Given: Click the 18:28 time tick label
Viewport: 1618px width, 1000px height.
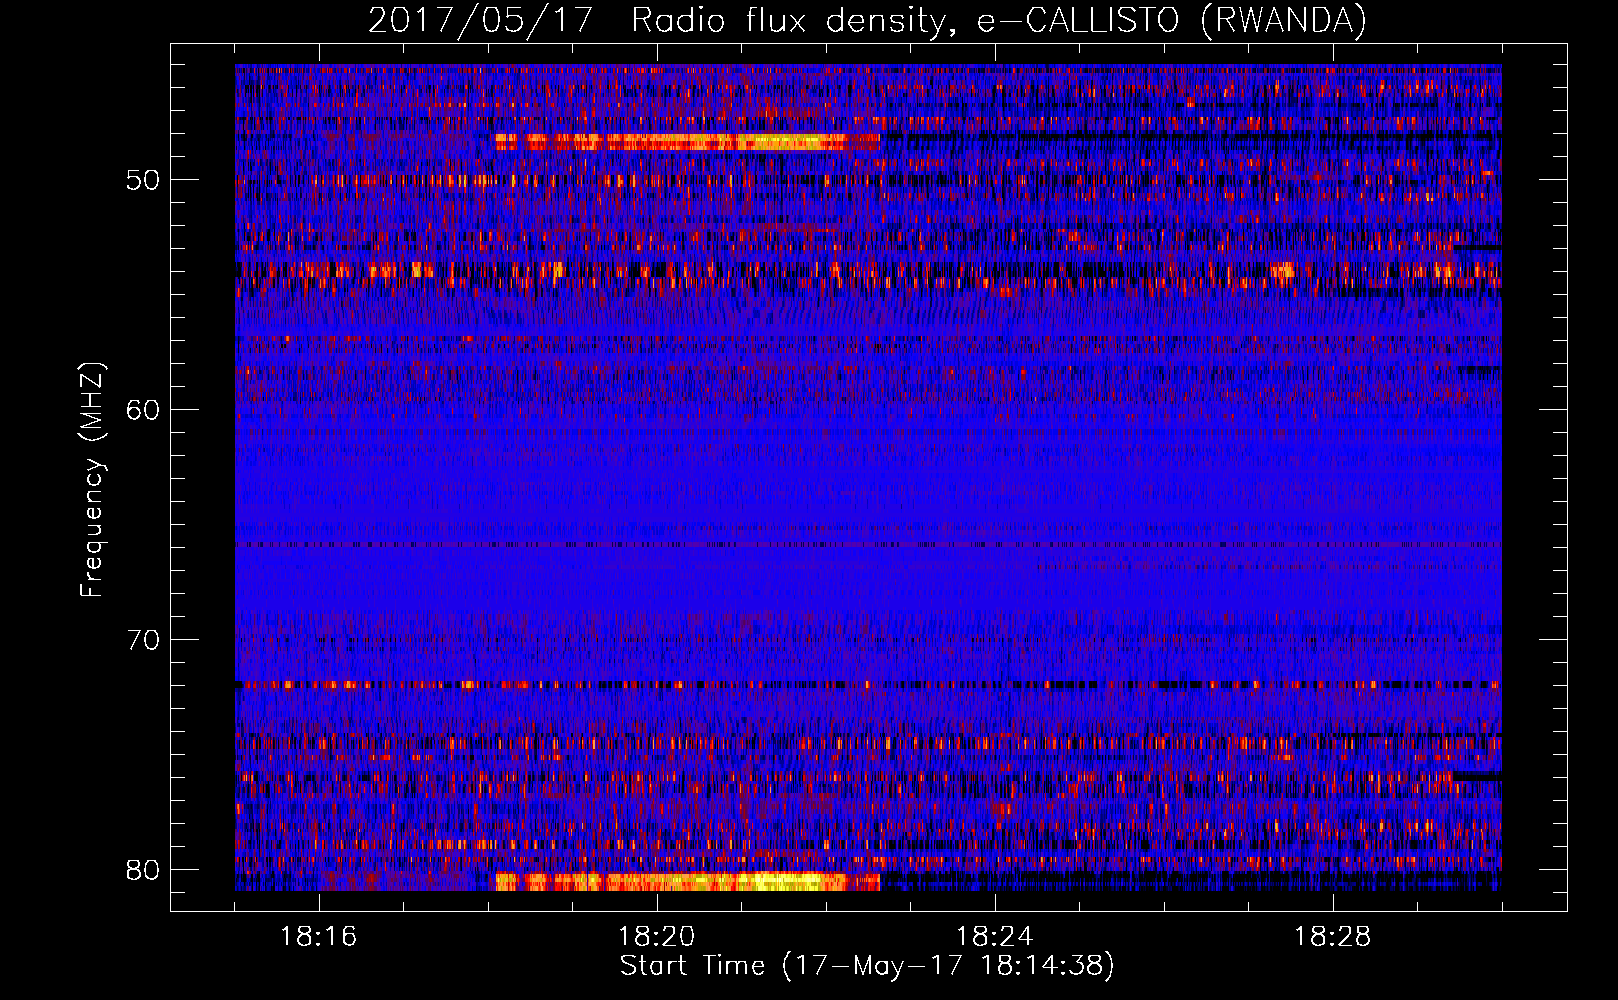Looking at the screenshot, I should coord(1333,937).
